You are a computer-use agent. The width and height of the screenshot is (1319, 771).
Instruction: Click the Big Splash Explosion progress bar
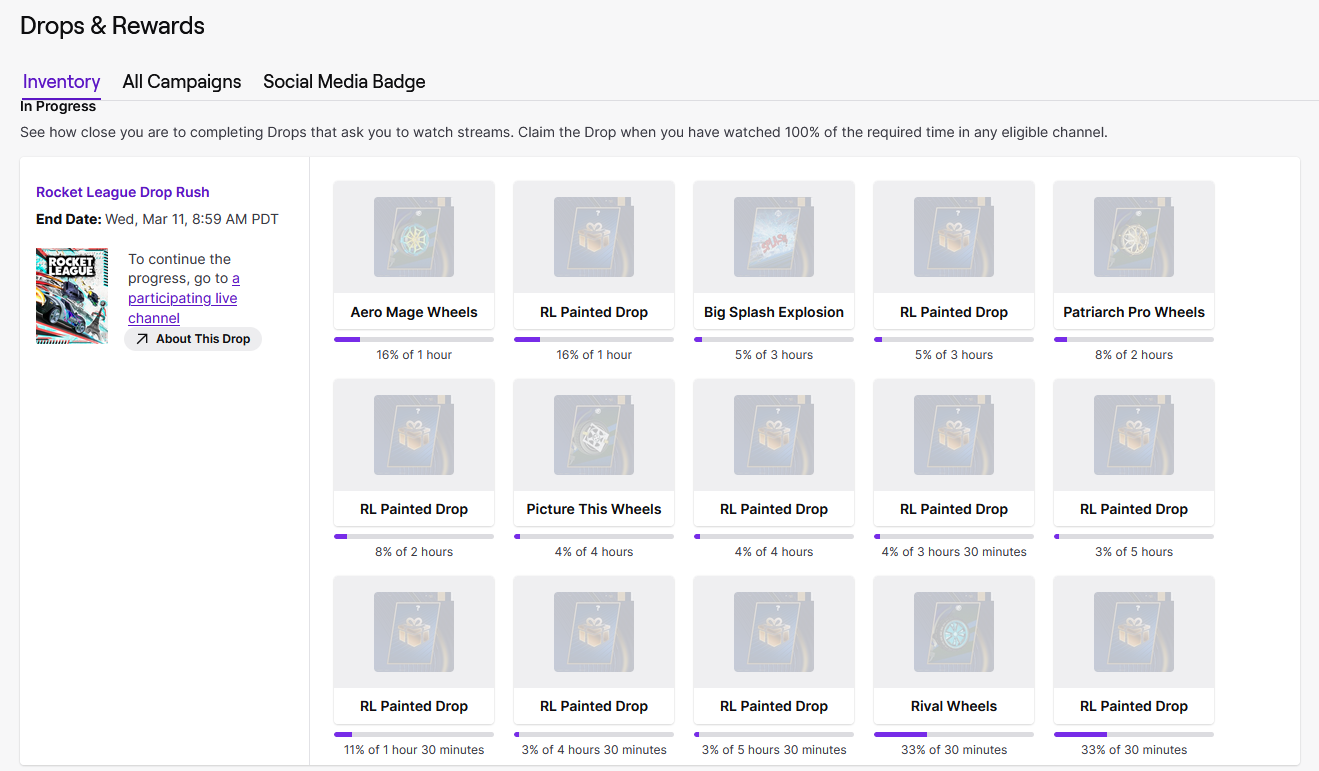click(x=774, y=340)
